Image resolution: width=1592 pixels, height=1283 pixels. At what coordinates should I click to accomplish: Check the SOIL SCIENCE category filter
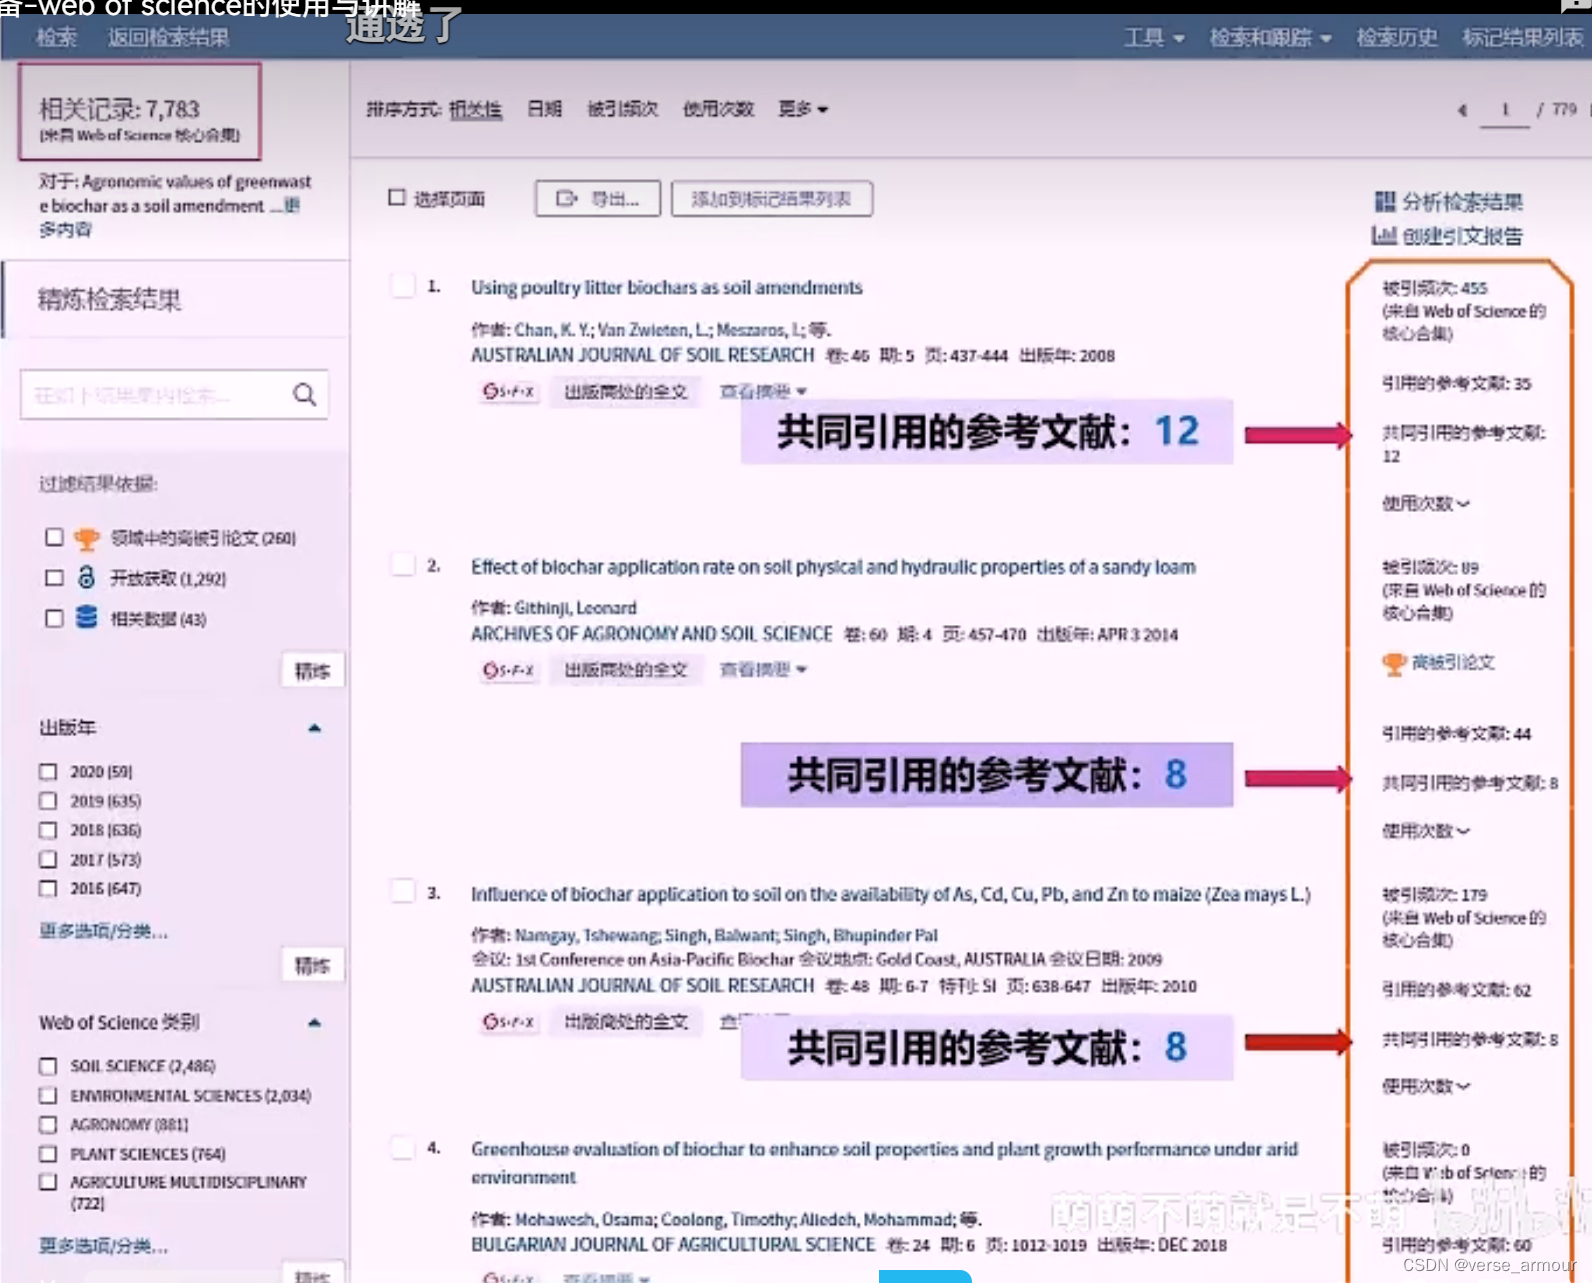click(48, 1066)
